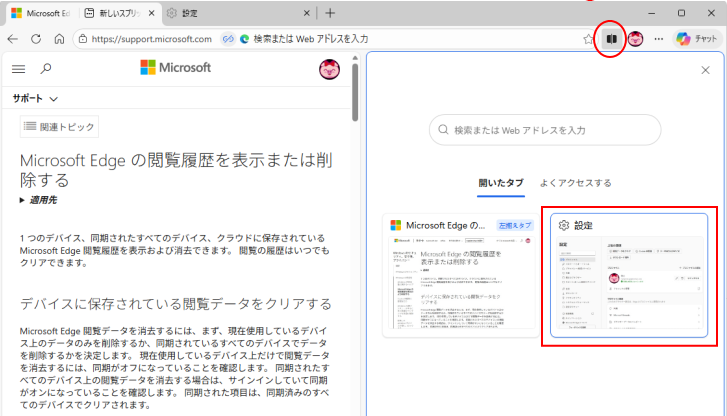Switch to the 新しいスプリ browser tab
Image resolution: width=727 pixels, height=416 pixels.
[114, 13]
